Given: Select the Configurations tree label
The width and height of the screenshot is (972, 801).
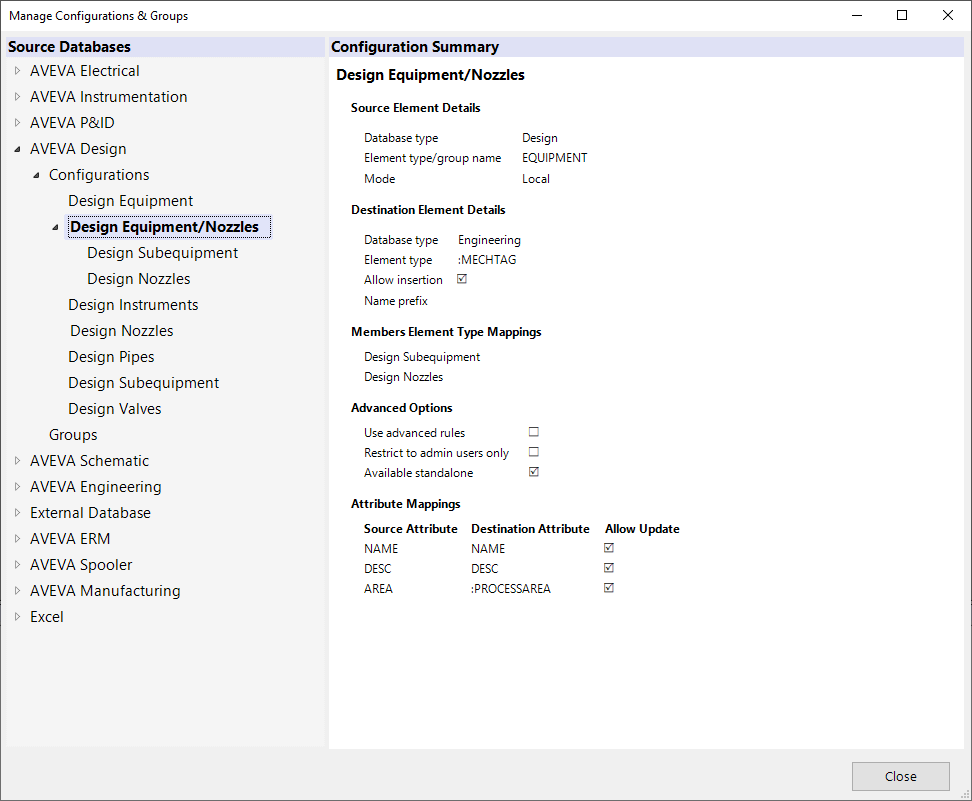Looking at the screenshot, I should click(x=99, y=175).
